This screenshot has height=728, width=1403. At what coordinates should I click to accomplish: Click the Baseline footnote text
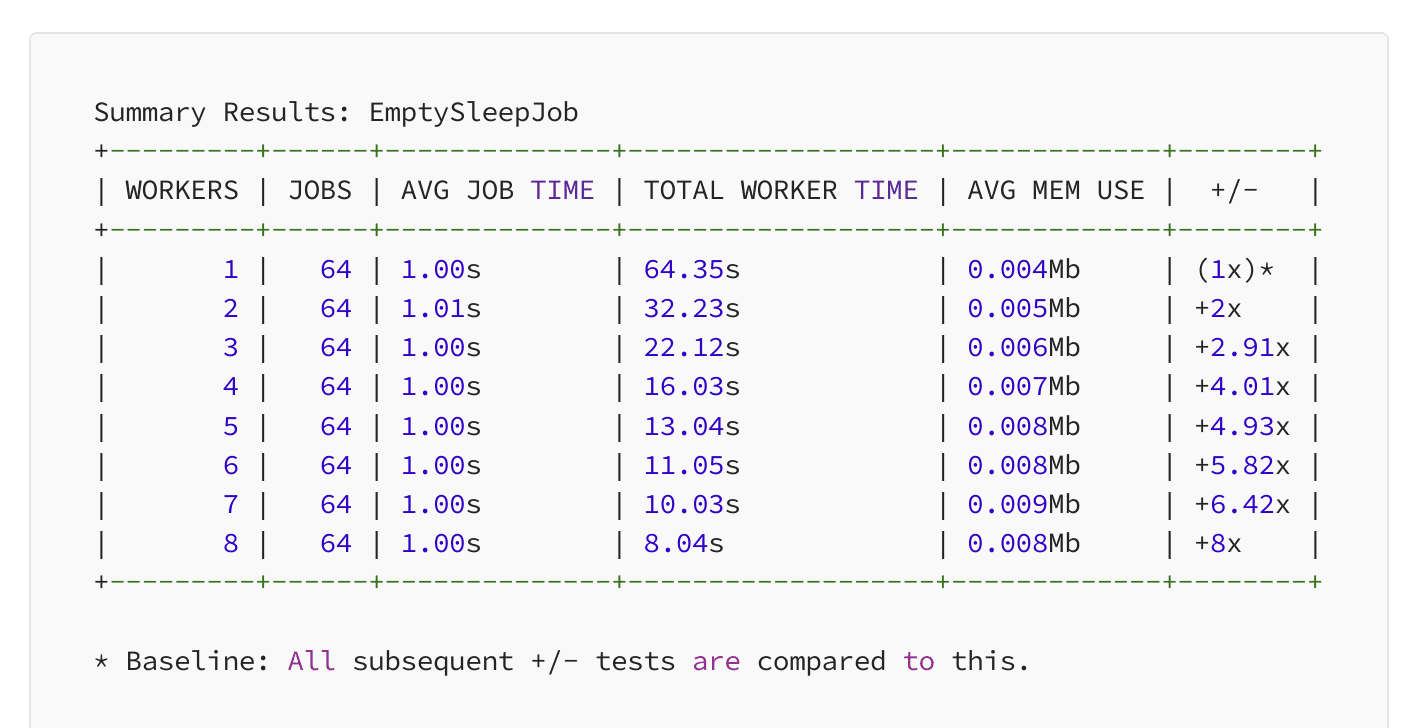(x=560, y=661)
